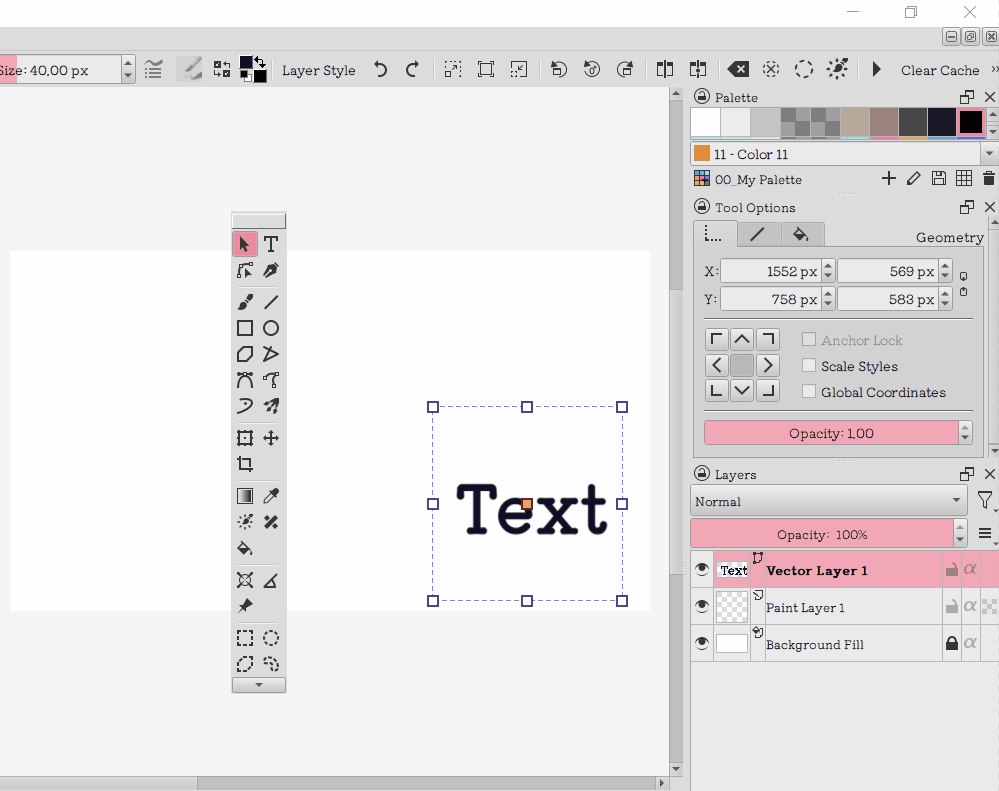The height and width of the screenshot is (791, 999).
Task: Switch to the Geometry tab
Action: pos(948,237)
